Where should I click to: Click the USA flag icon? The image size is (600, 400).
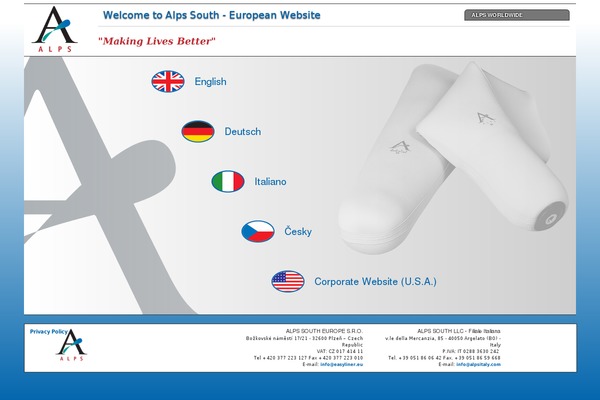pyautogui.click(x=288, y=281)
